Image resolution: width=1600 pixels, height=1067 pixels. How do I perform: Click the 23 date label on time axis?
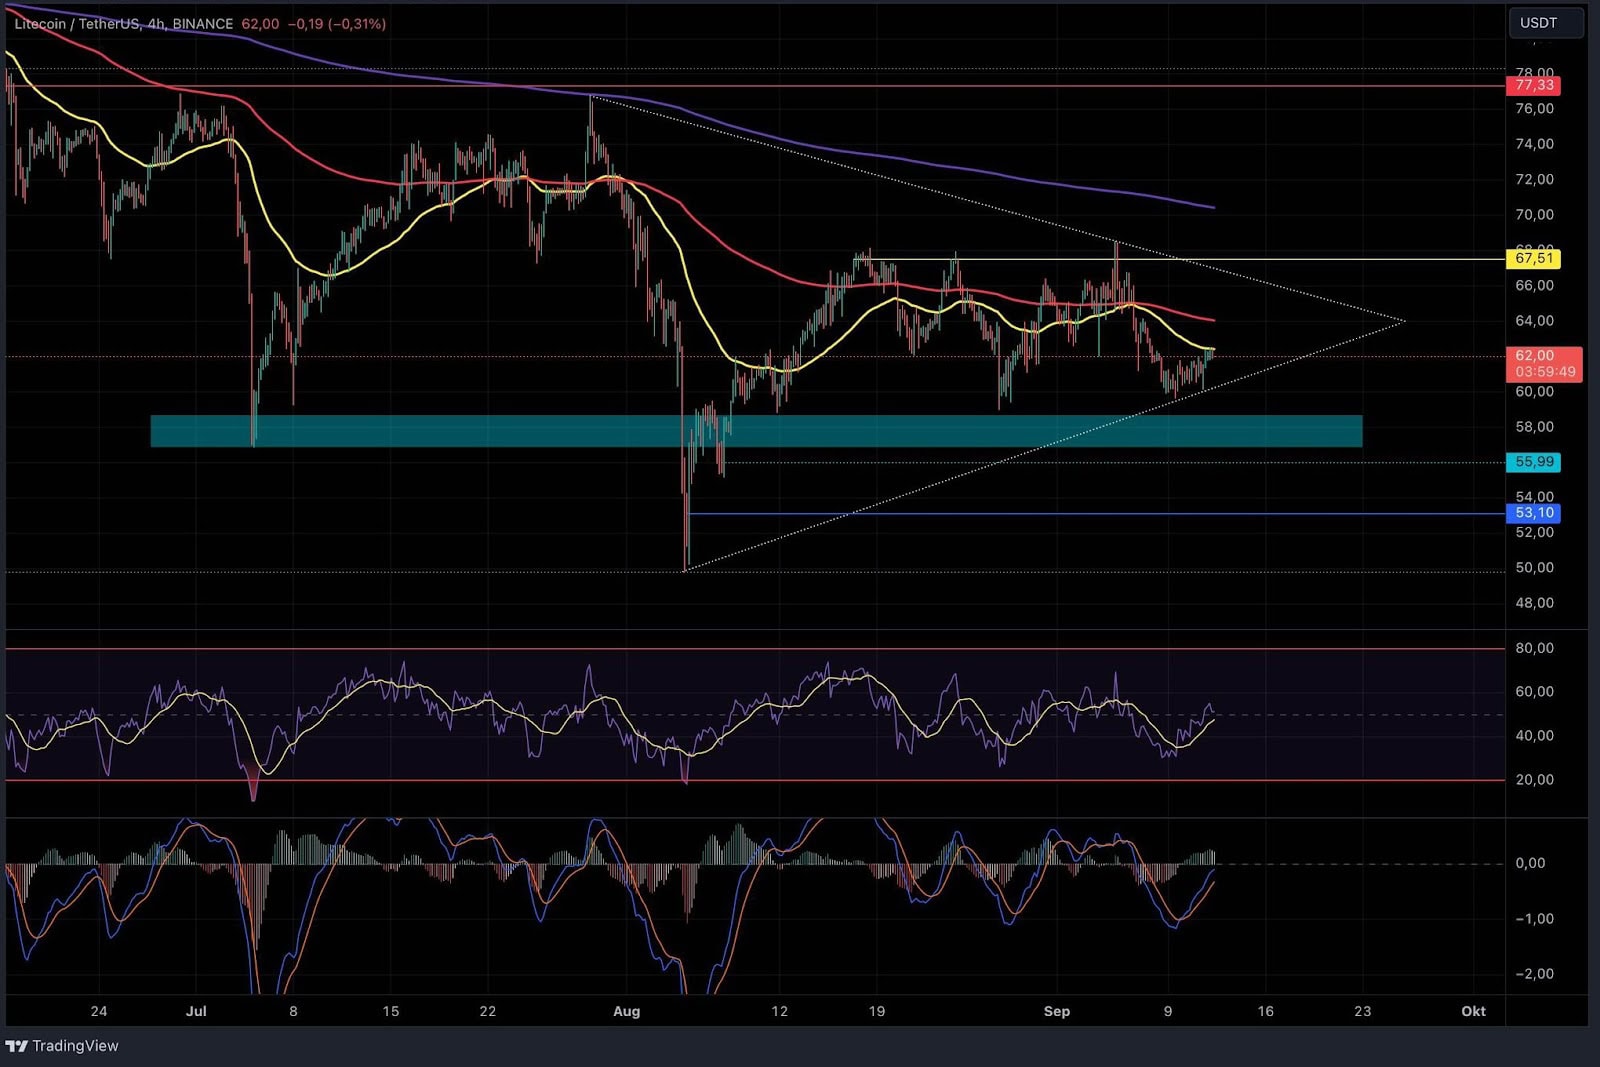(x=1363, y=1011)
